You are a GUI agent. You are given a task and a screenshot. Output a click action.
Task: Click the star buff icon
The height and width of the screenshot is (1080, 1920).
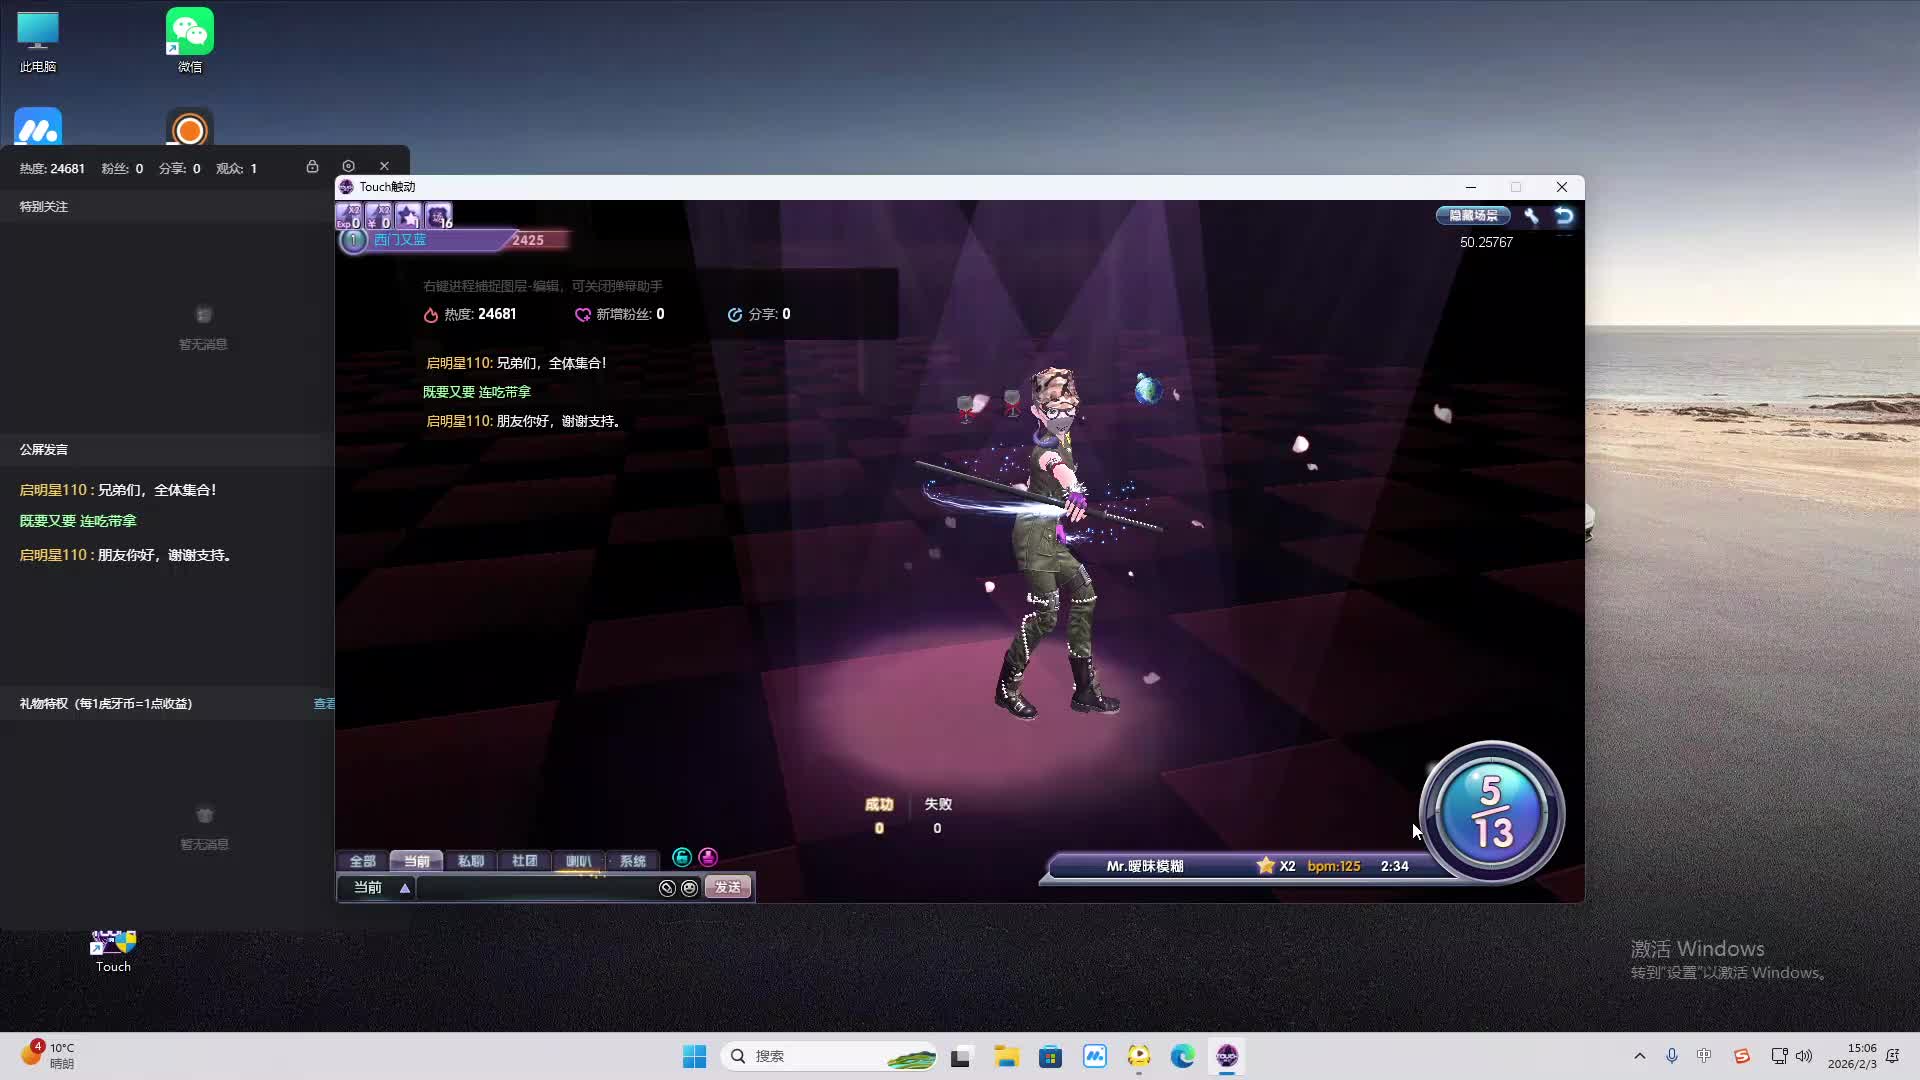[408, 215]
